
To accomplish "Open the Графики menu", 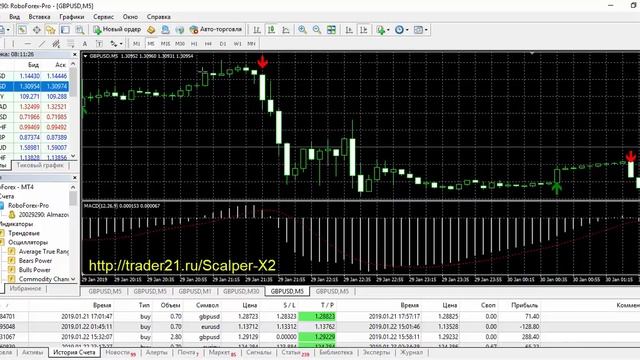I will [x=71, y=17].
